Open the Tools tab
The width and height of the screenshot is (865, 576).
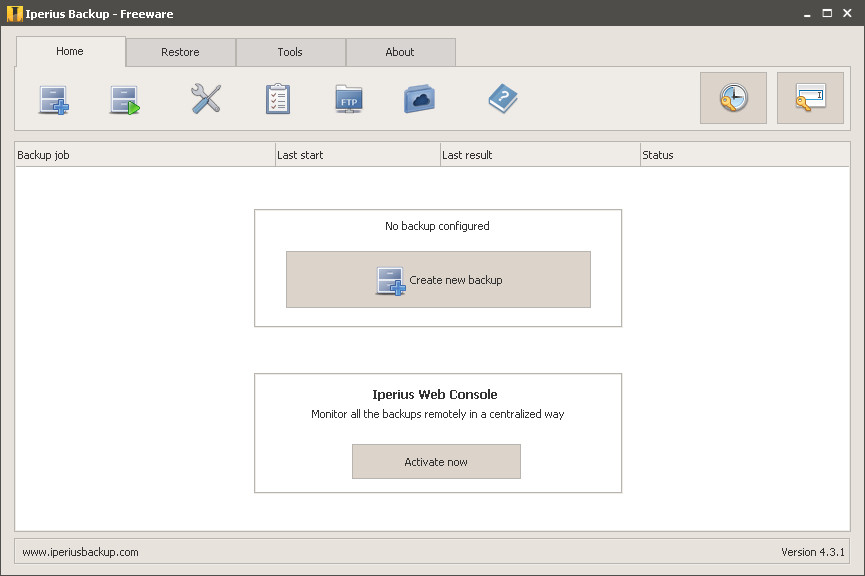click(290, 51)
